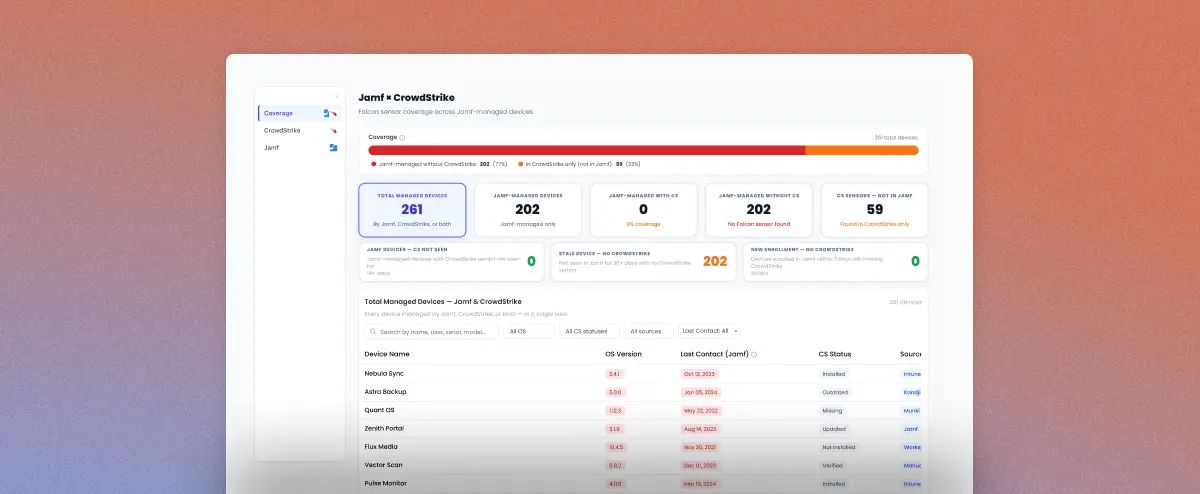This screenshot has width=1200, height=494.
Task: Click the 261 total devices label
Action: tap(896, 137)
